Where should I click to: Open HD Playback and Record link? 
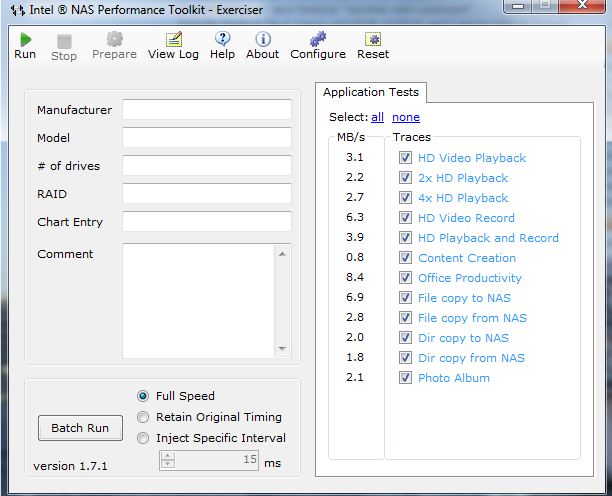pos(488,238)
